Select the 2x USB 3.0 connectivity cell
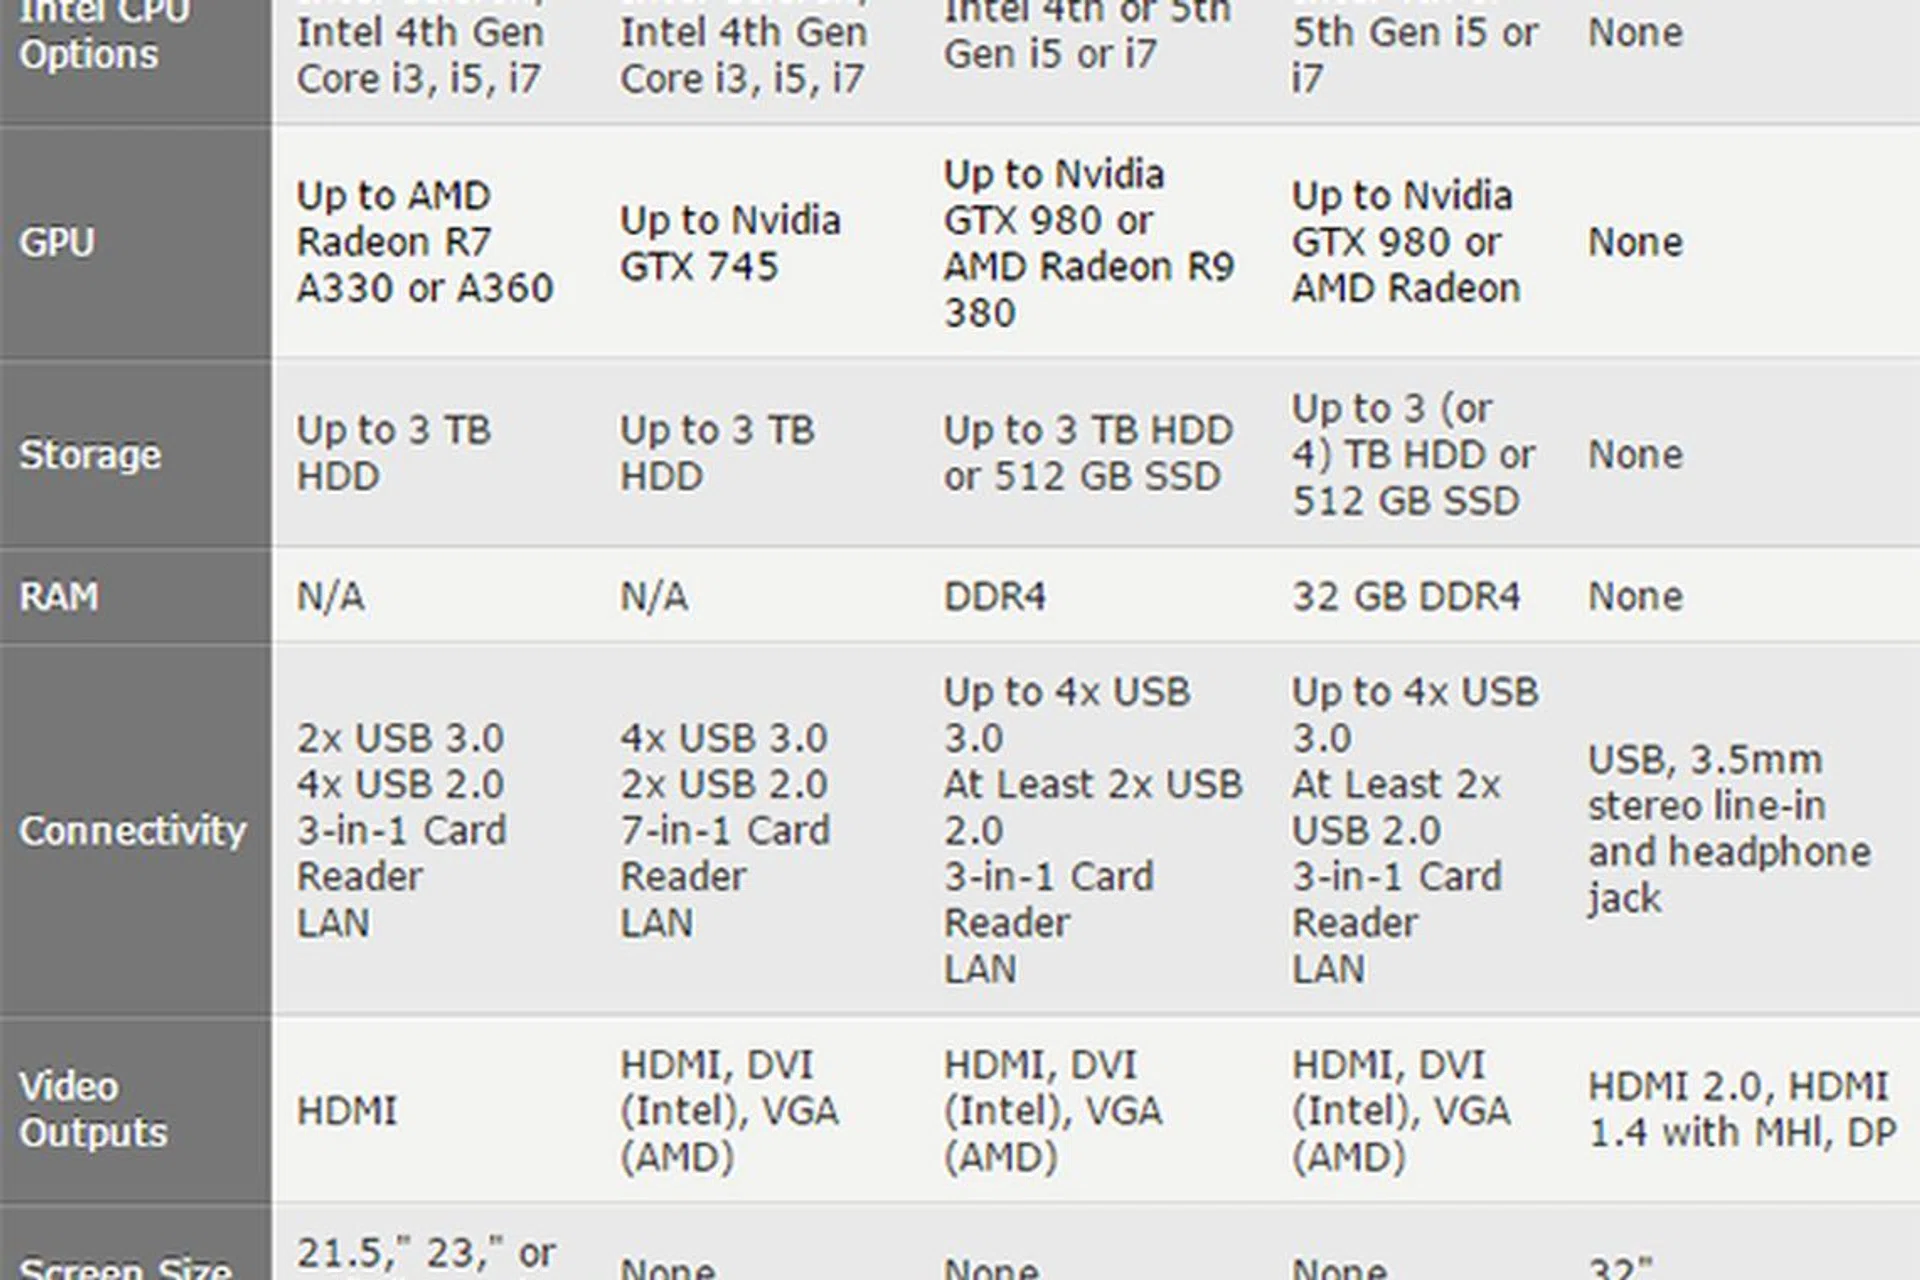This screenshot has width=1920, height=1280. (x=401, y=830)
